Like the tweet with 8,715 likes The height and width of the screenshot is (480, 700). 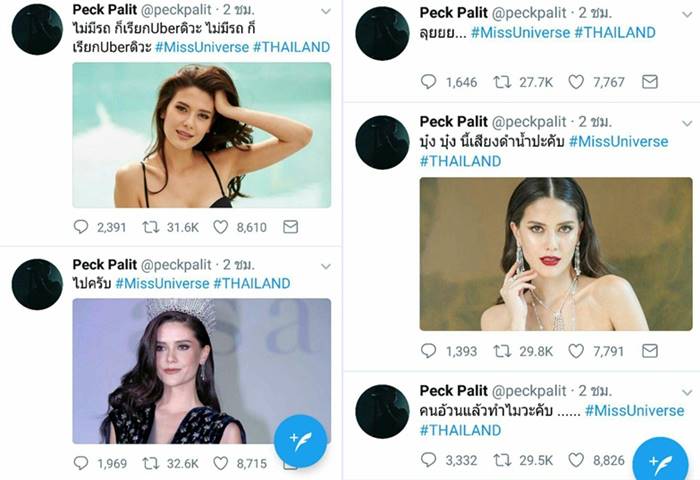pyautogui.click(x=222, y=463)
